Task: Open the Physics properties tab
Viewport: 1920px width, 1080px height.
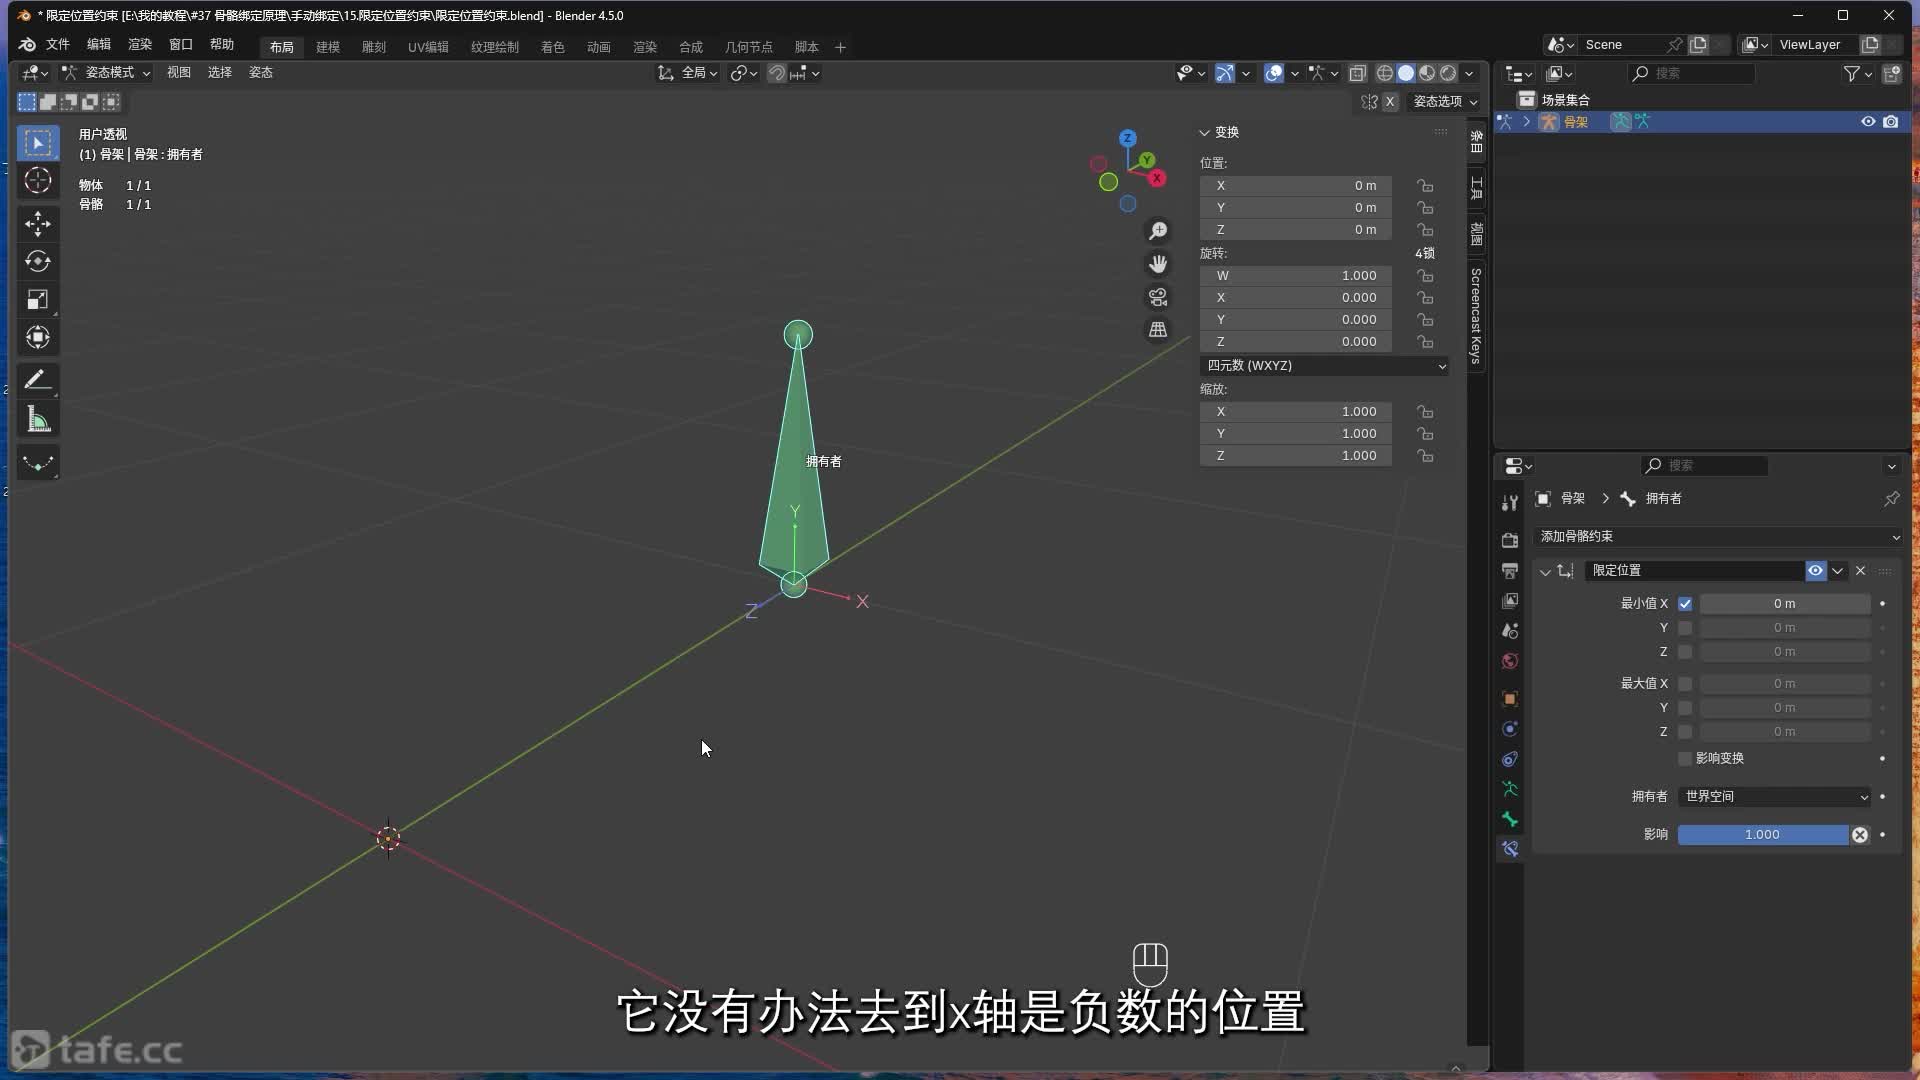Action: (1510, 728)
